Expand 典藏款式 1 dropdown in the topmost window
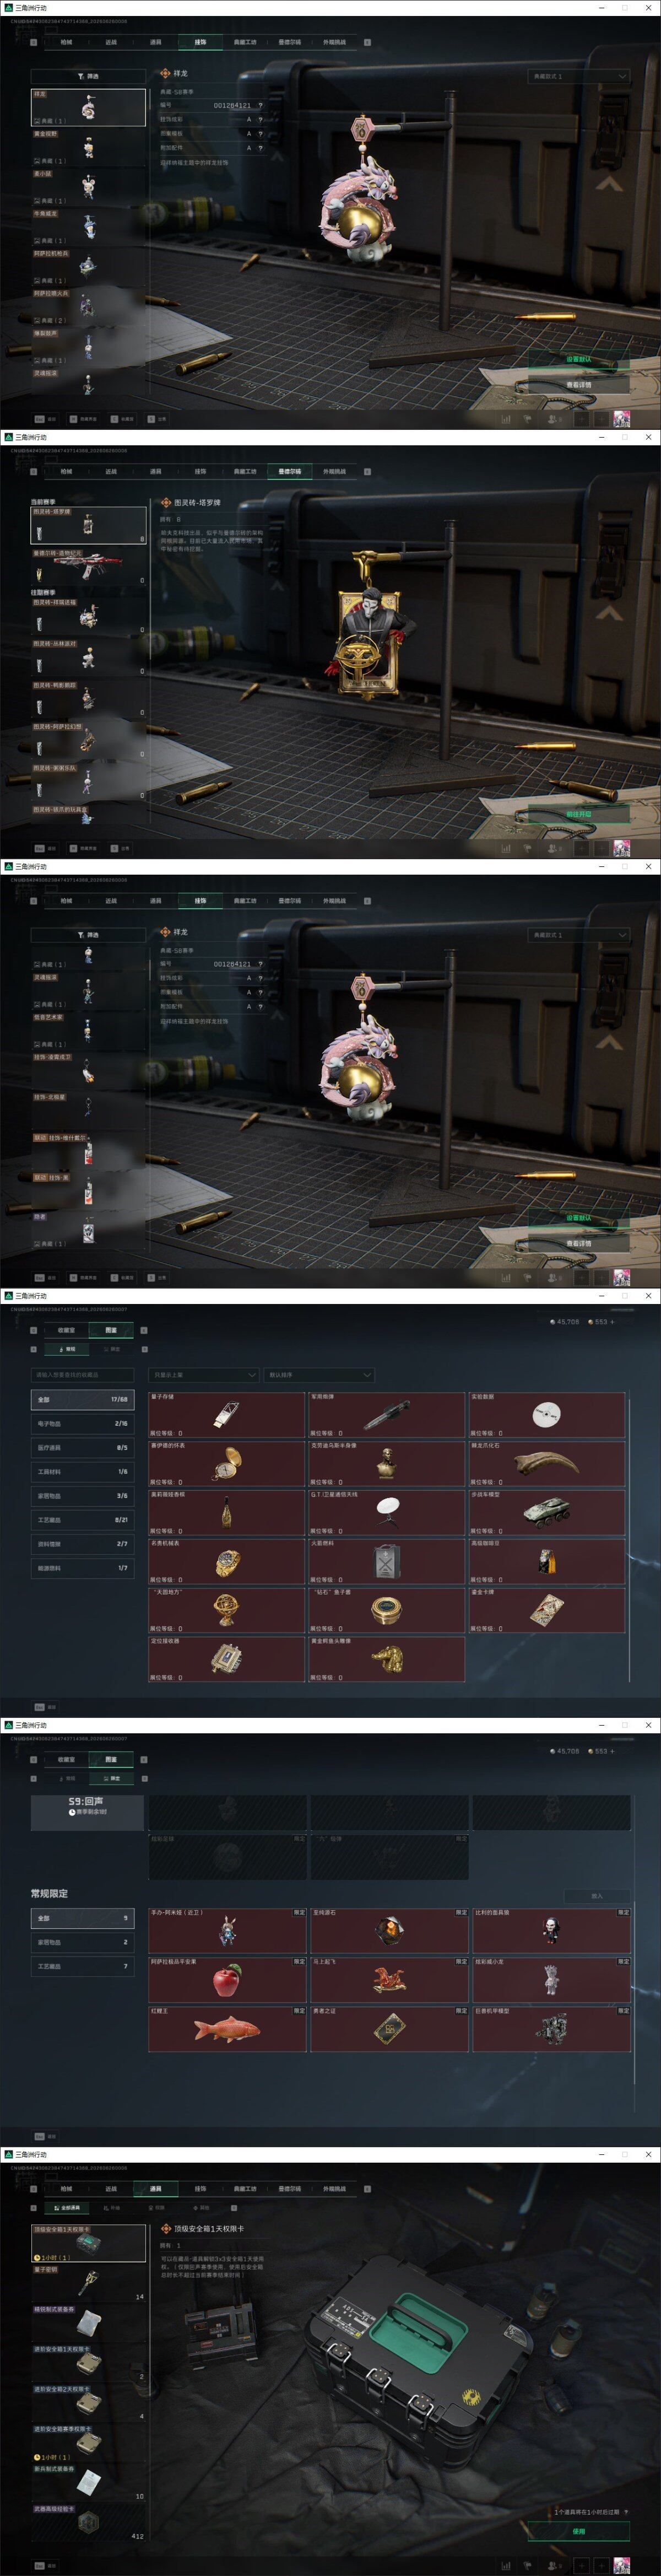The image size is (661, 2576). click(x=579, y=76)
